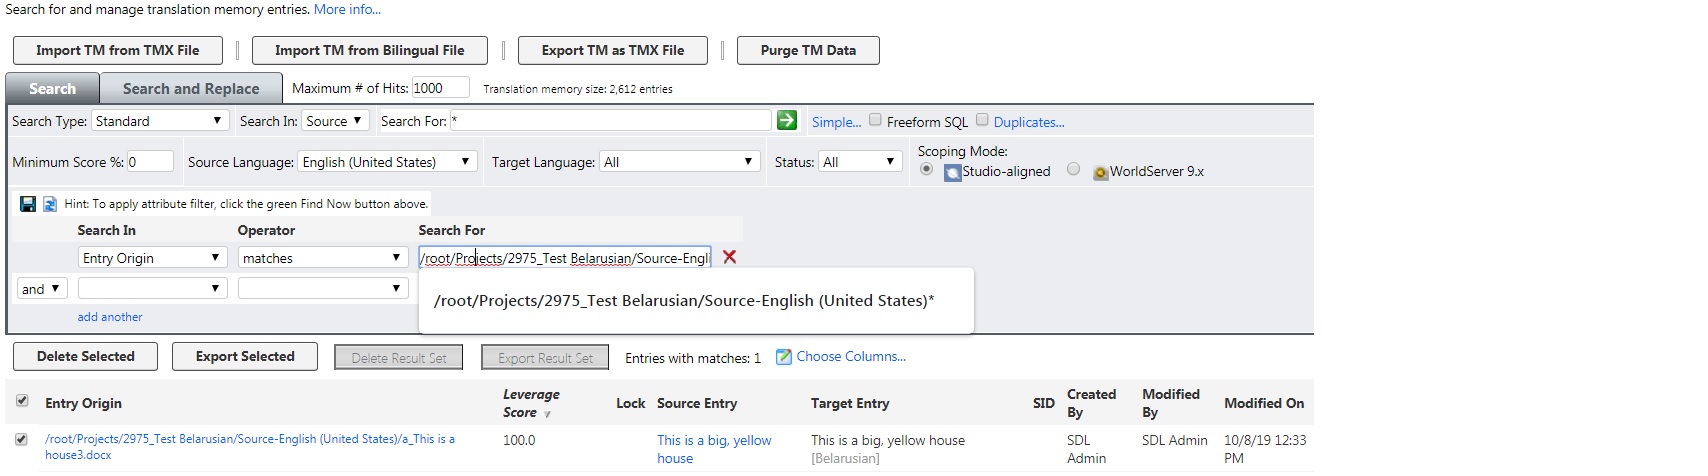1708x476 pixels.
Task: Click Import TM from TMX File button
Action: pyautogui.click(x=117, y=50)
